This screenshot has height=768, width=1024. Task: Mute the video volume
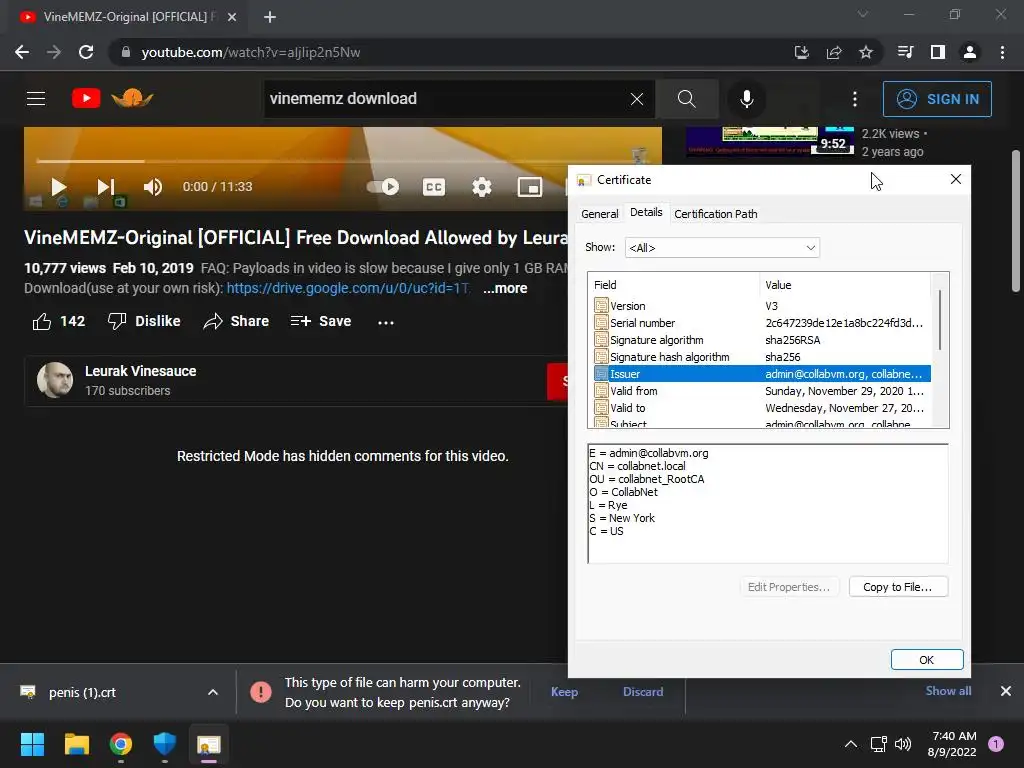click(x=153, y=187)
